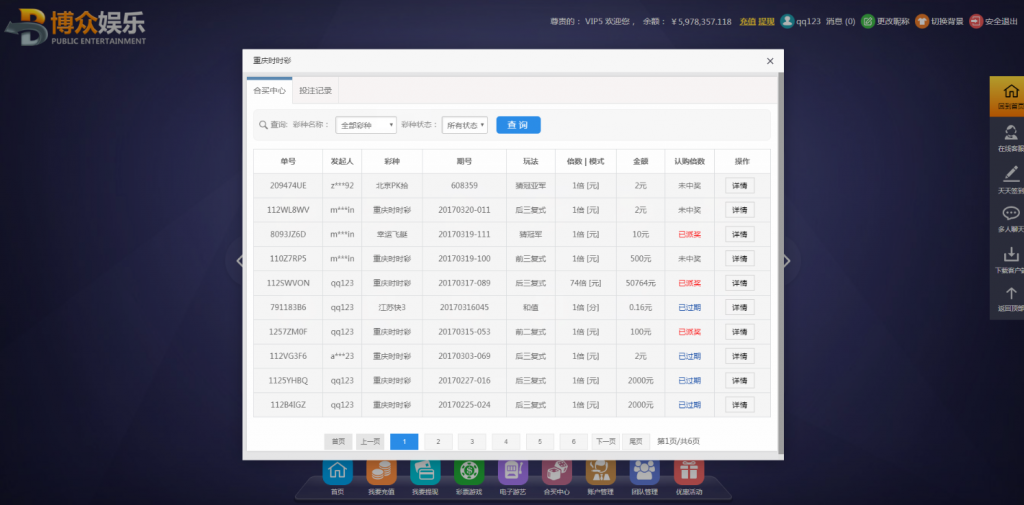This screenshot has height=505, width=1024.
Task: Open 团队管理 icon in the dock
Action: tap(644, 472)
